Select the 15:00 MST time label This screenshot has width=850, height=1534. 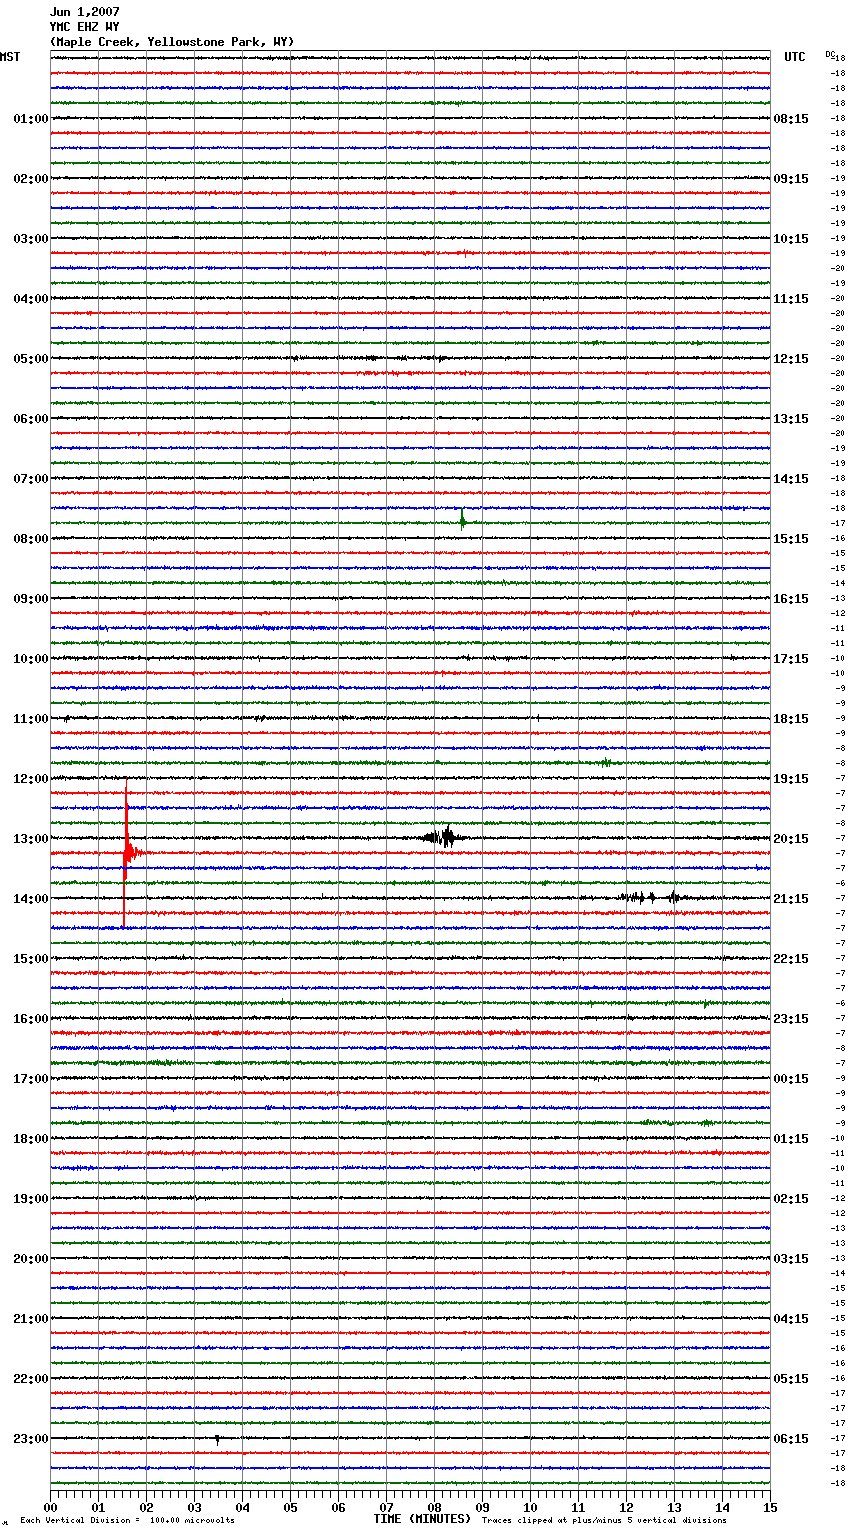pos(30,959)
